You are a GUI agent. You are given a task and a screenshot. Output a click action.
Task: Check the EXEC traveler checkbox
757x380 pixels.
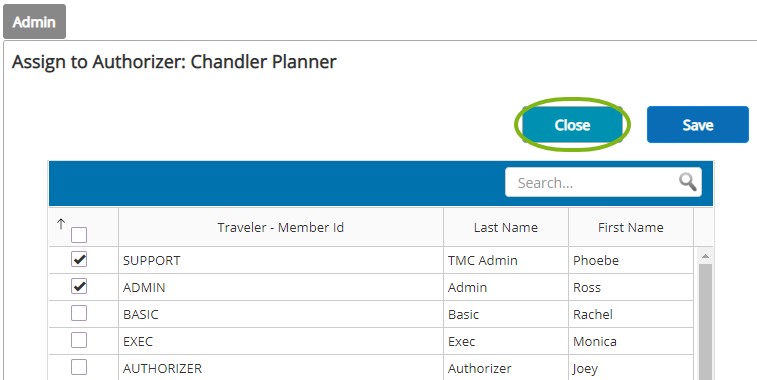click(x=79, y=340)
